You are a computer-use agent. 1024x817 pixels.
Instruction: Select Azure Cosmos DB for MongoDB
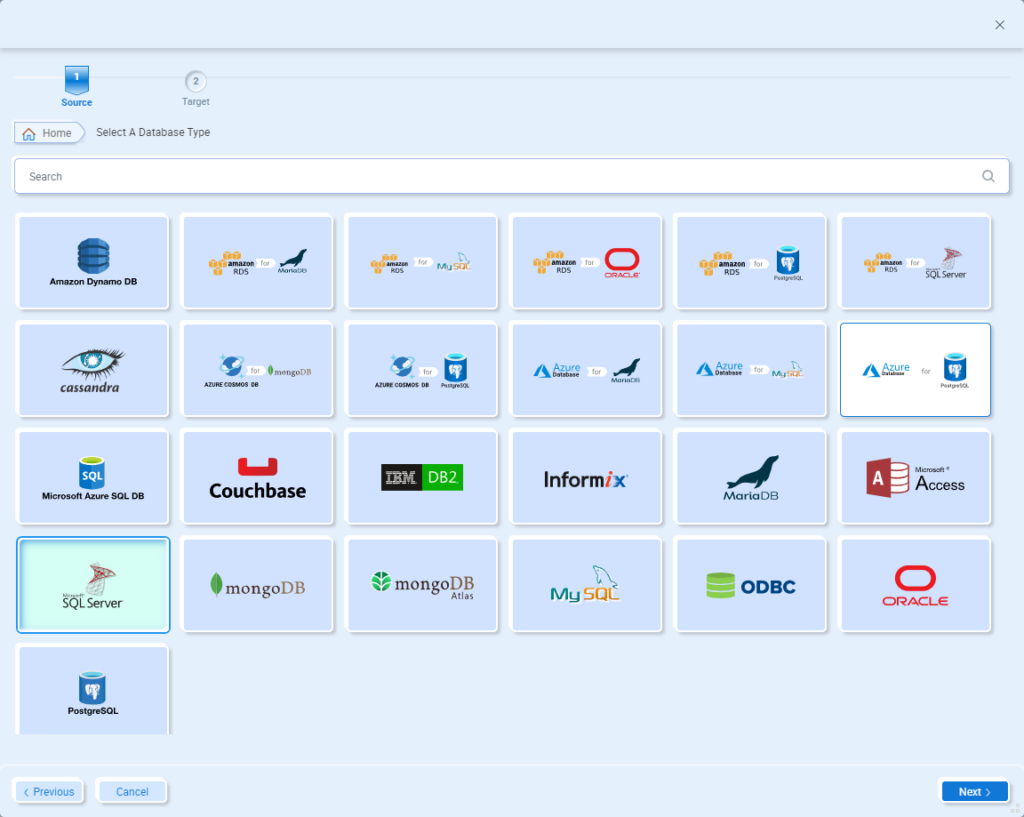[x=258, y=370]
